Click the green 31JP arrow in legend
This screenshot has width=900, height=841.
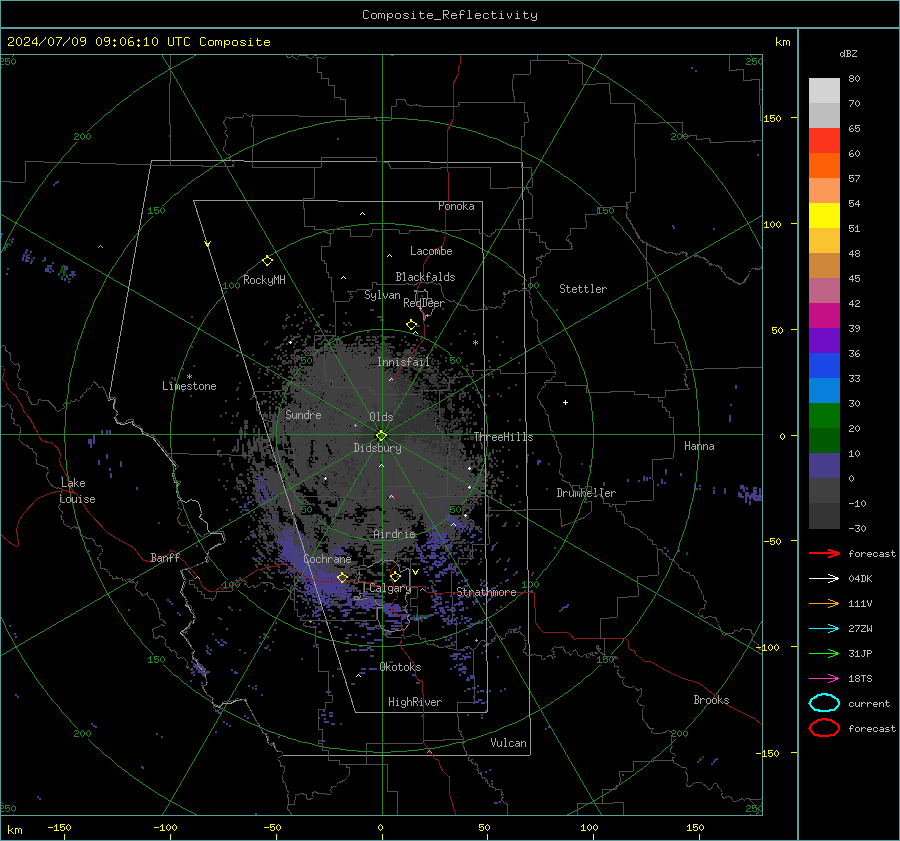point(824,653)
